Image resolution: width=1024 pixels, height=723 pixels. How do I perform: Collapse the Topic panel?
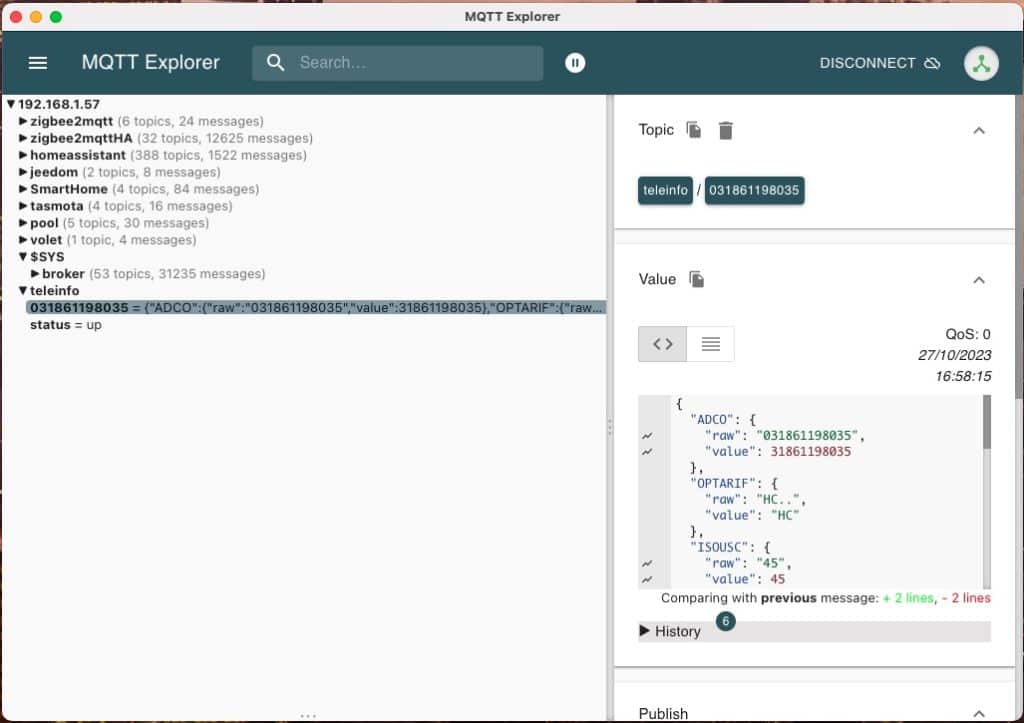[977, 130]
